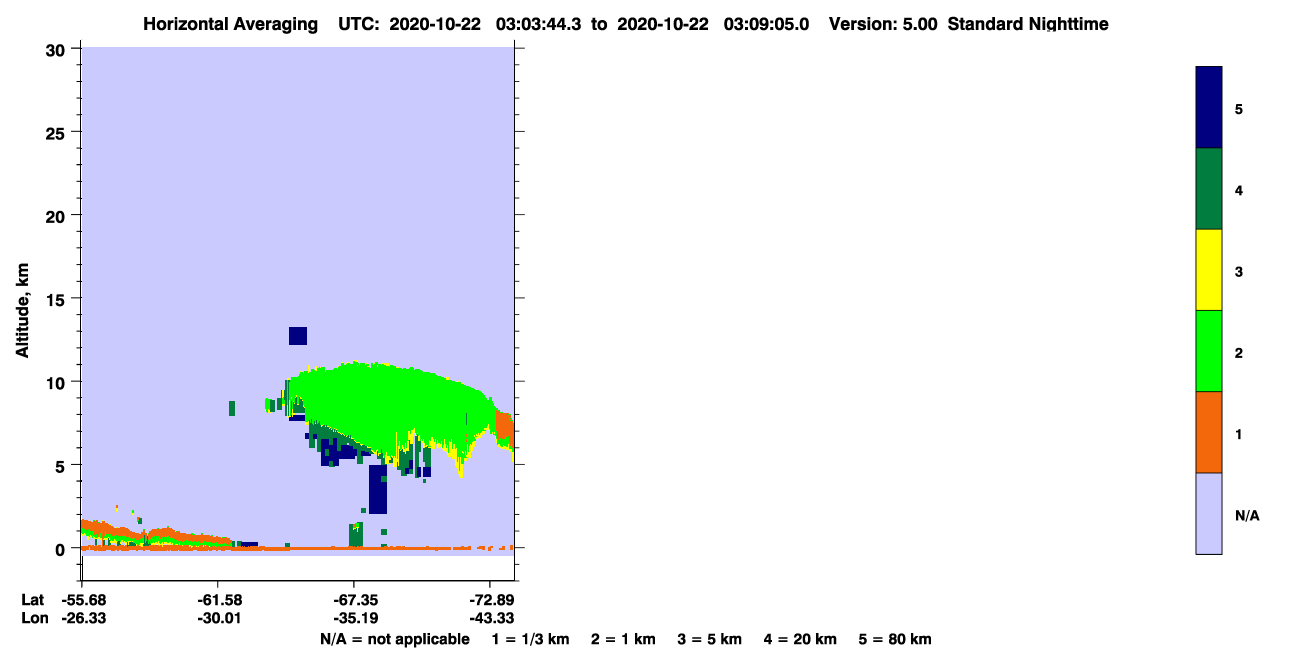Click the orange colorbar segment for level 1

(1209, 432)
